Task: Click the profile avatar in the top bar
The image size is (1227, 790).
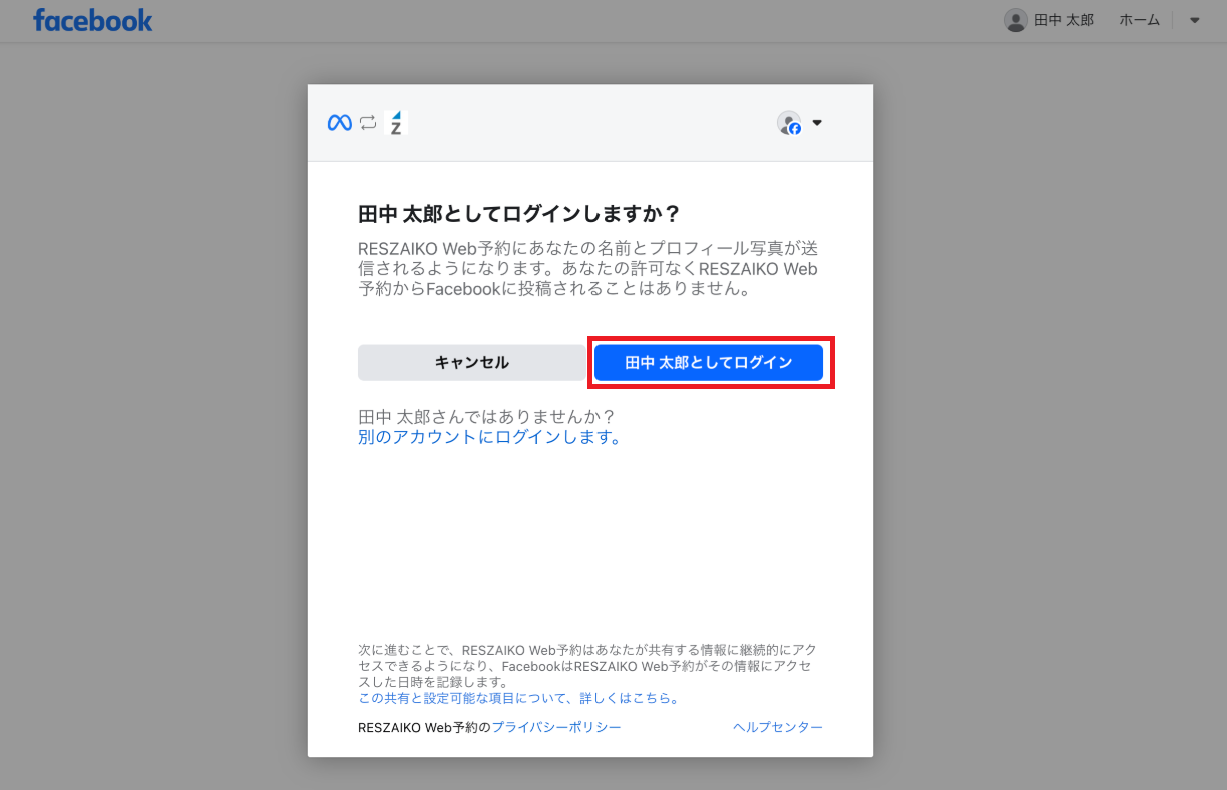Action: 1015,20
